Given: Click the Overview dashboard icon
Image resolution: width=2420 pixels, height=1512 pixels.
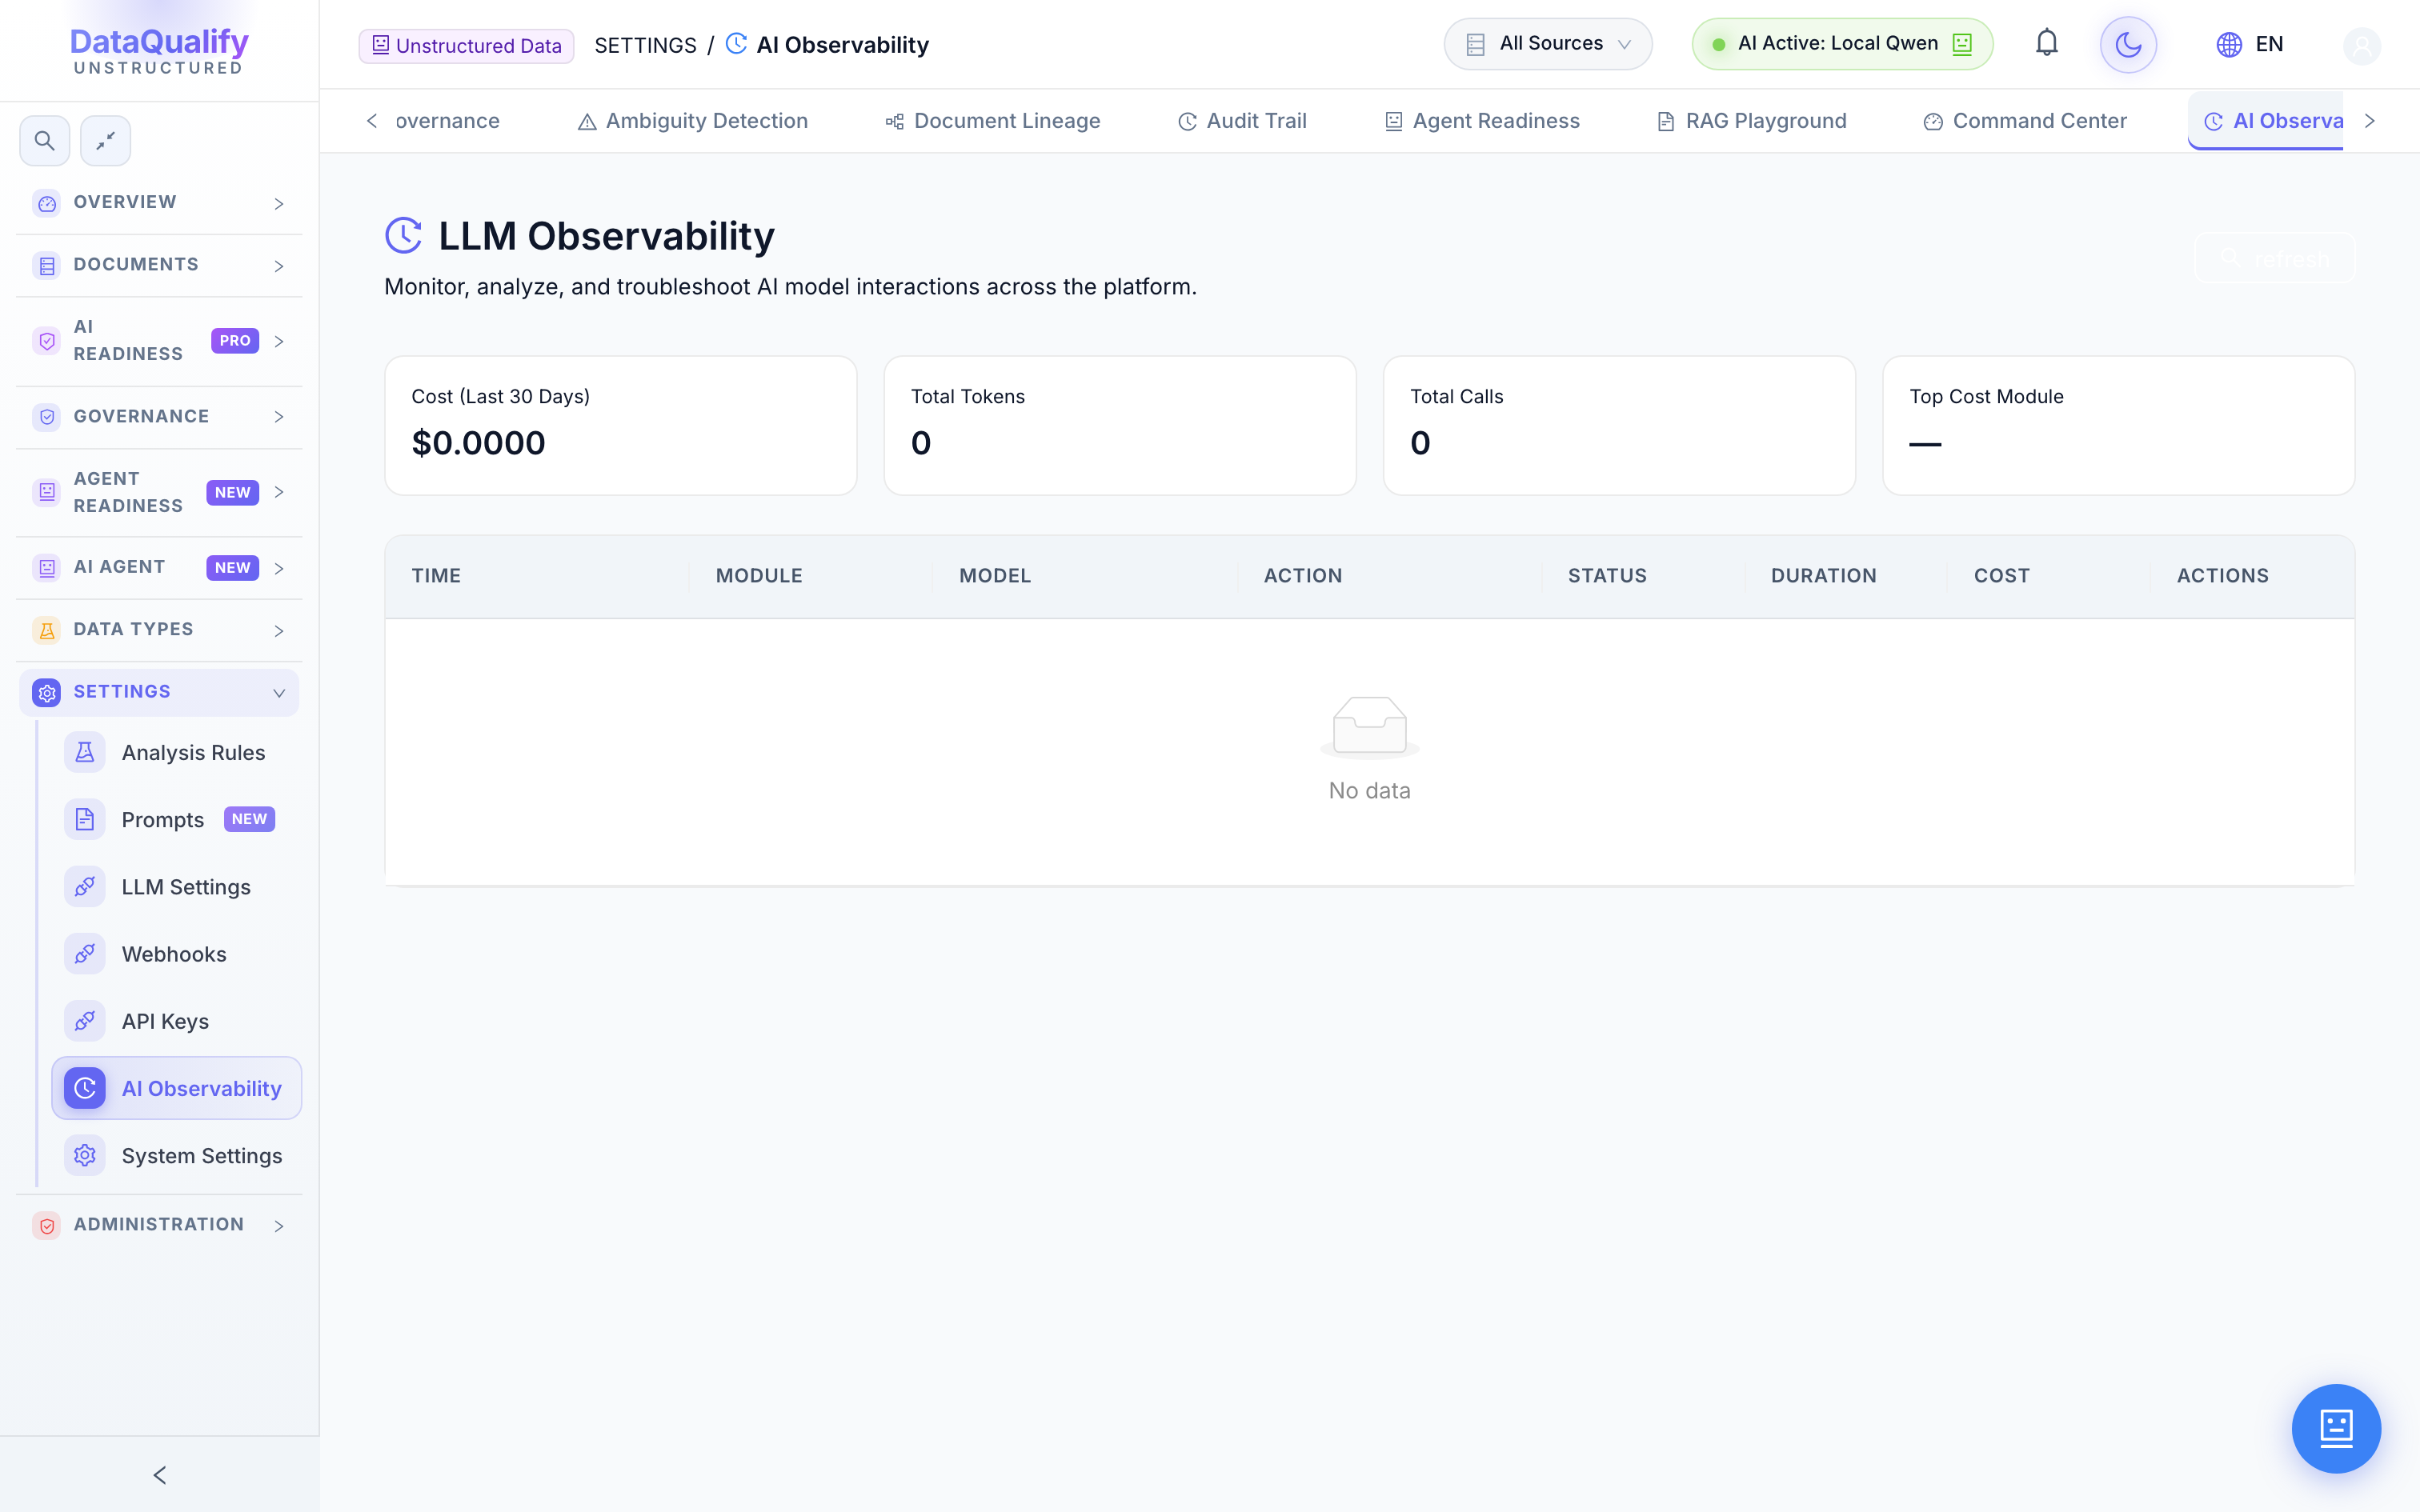Looking at the screenshot, I should [47, 203].
